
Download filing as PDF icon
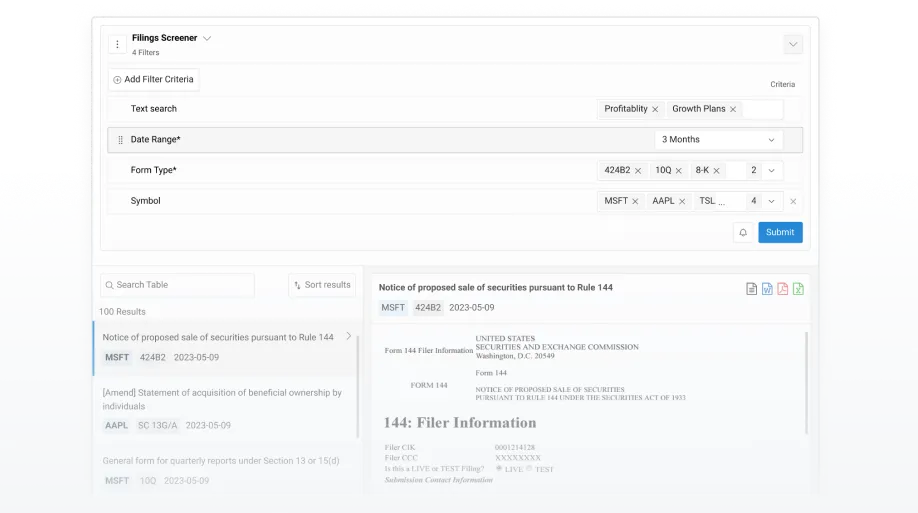783,289
